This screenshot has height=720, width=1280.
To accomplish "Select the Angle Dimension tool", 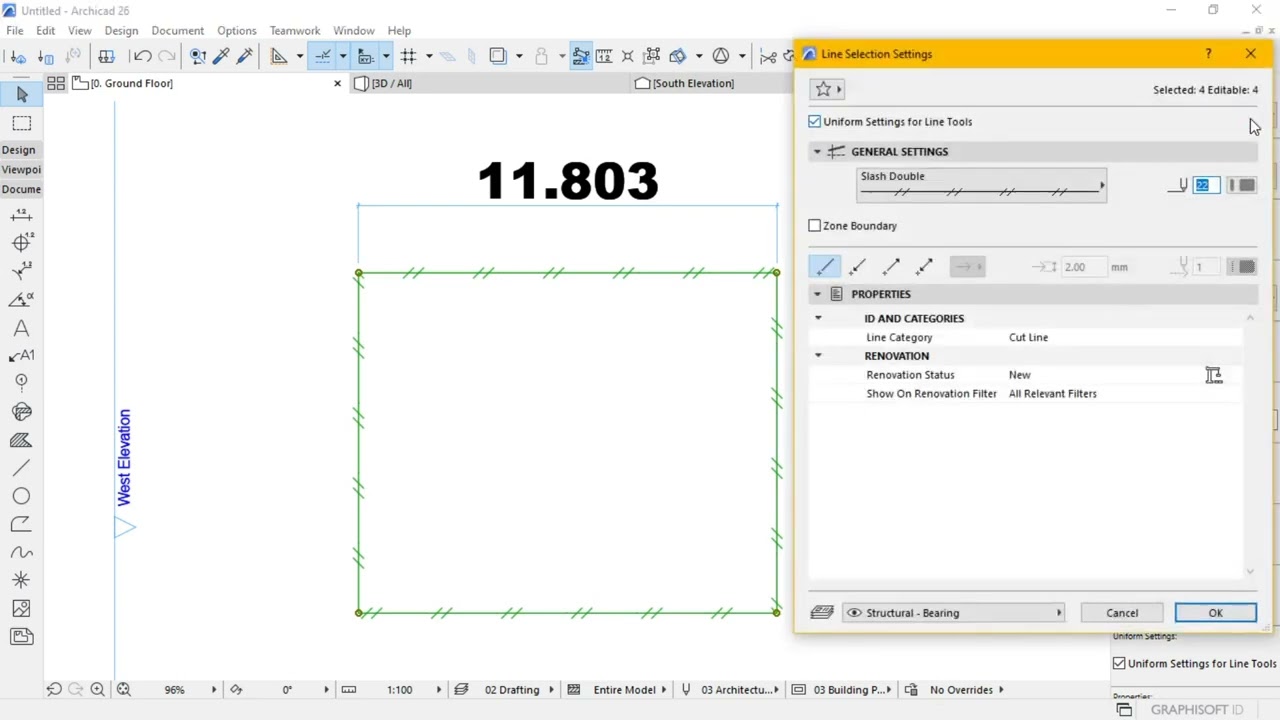I will click(x=21, y=299).
